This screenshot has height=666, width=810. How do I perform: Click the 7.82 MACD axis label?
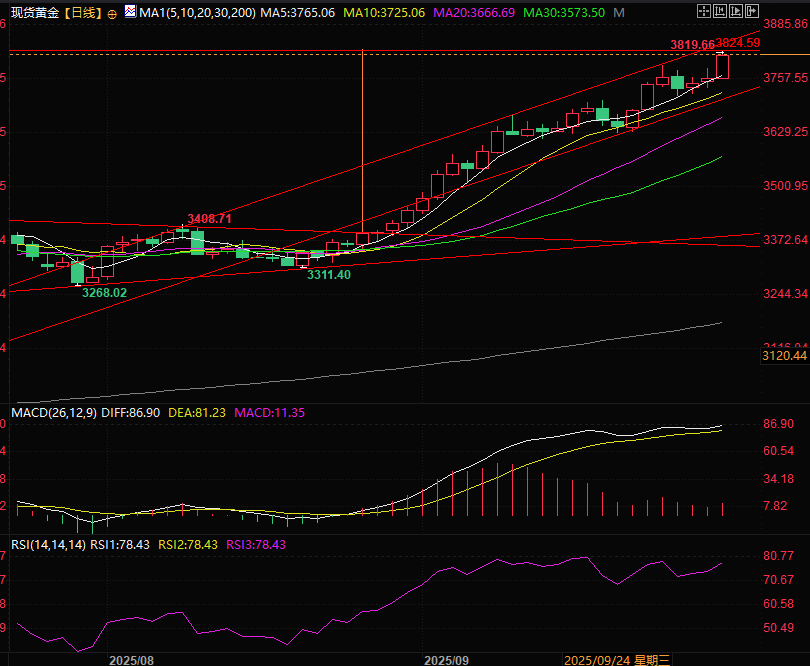(775, 506)
